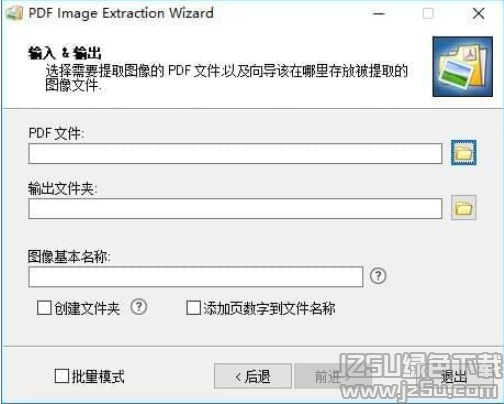Toggle the 批量模式 checkbox
The image size is (504, 404).
click(x=62, y=376)
